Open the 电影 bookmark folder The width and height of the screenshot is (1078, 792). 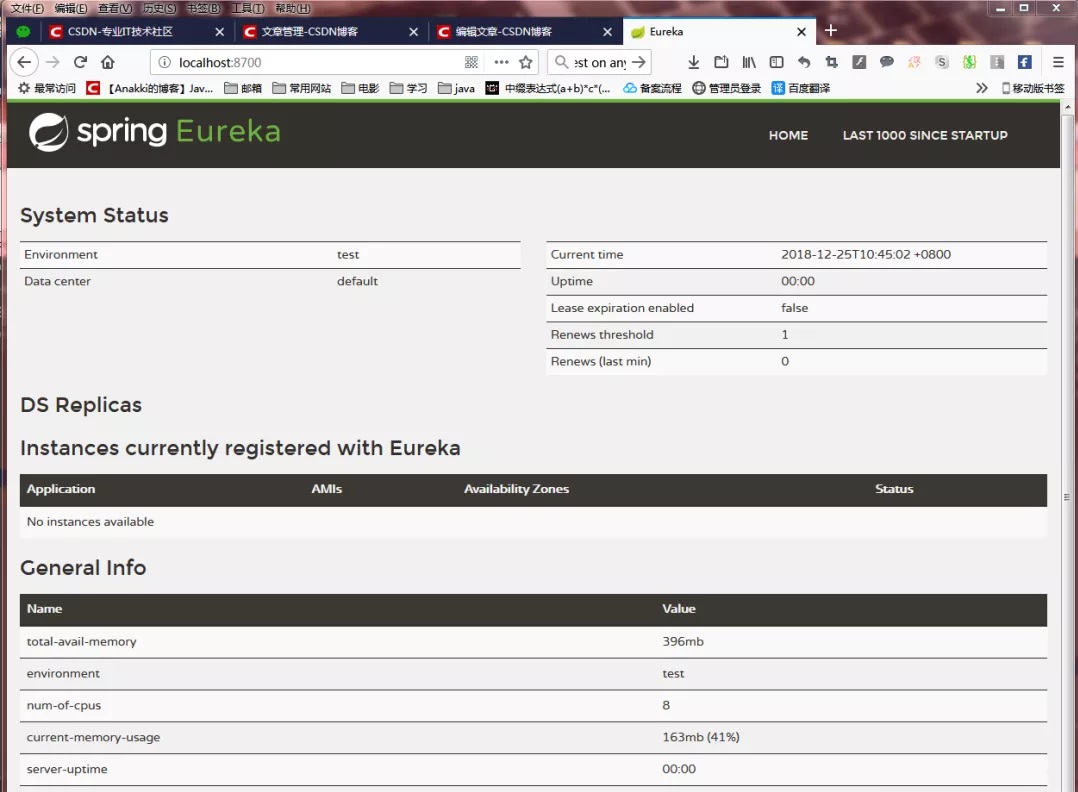(x=360, y=88)
